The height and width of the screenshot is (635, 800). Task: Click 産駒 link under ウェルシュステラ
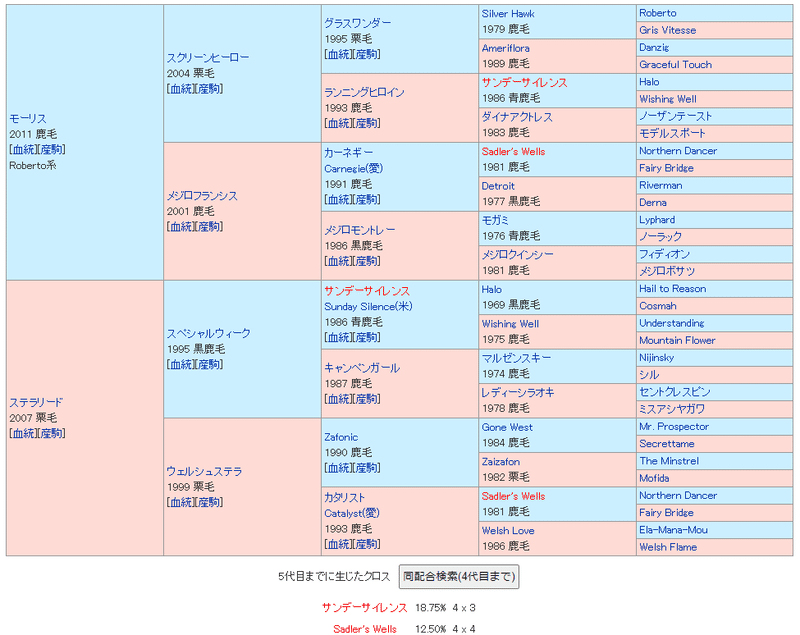coord(209,502)
